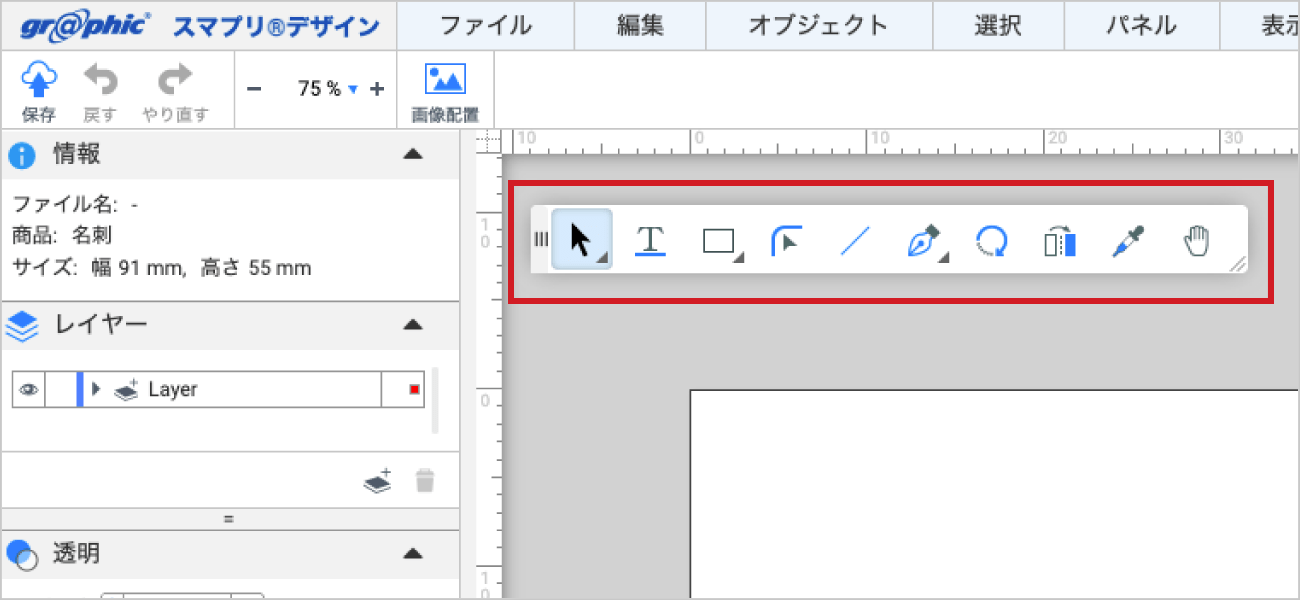1300x600 pixels.
Task: Select the direct path selection tool
Action: (x=788, y=240)
